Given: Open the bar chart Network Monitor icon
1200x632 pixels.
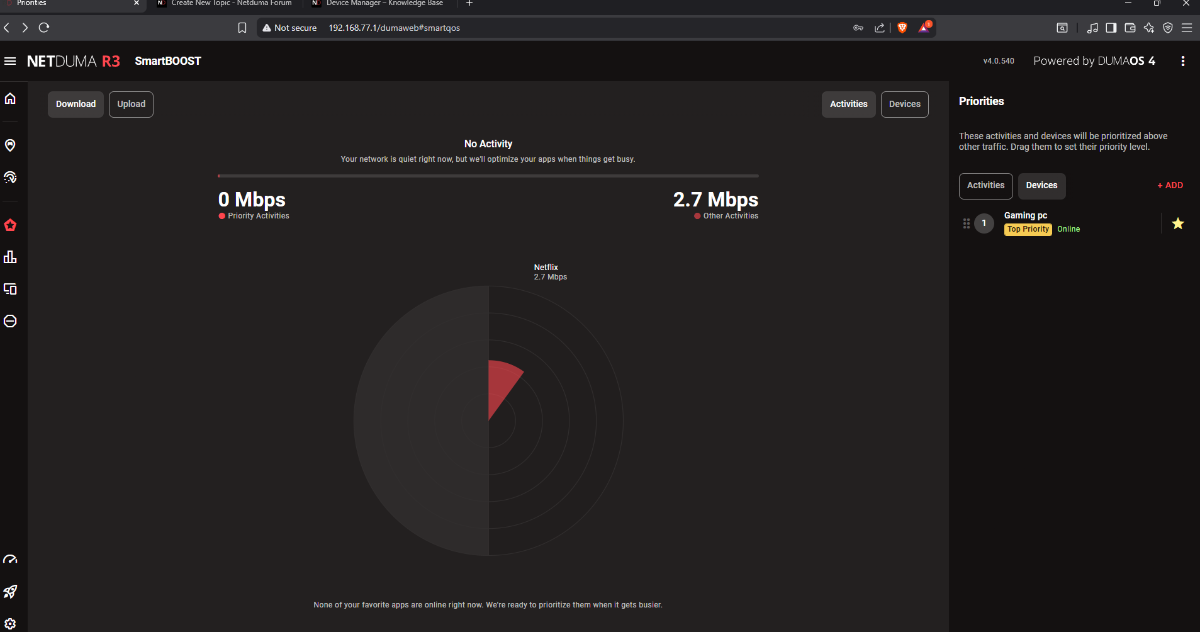Looking at the screenshot, I should click(x=10, y=257).
